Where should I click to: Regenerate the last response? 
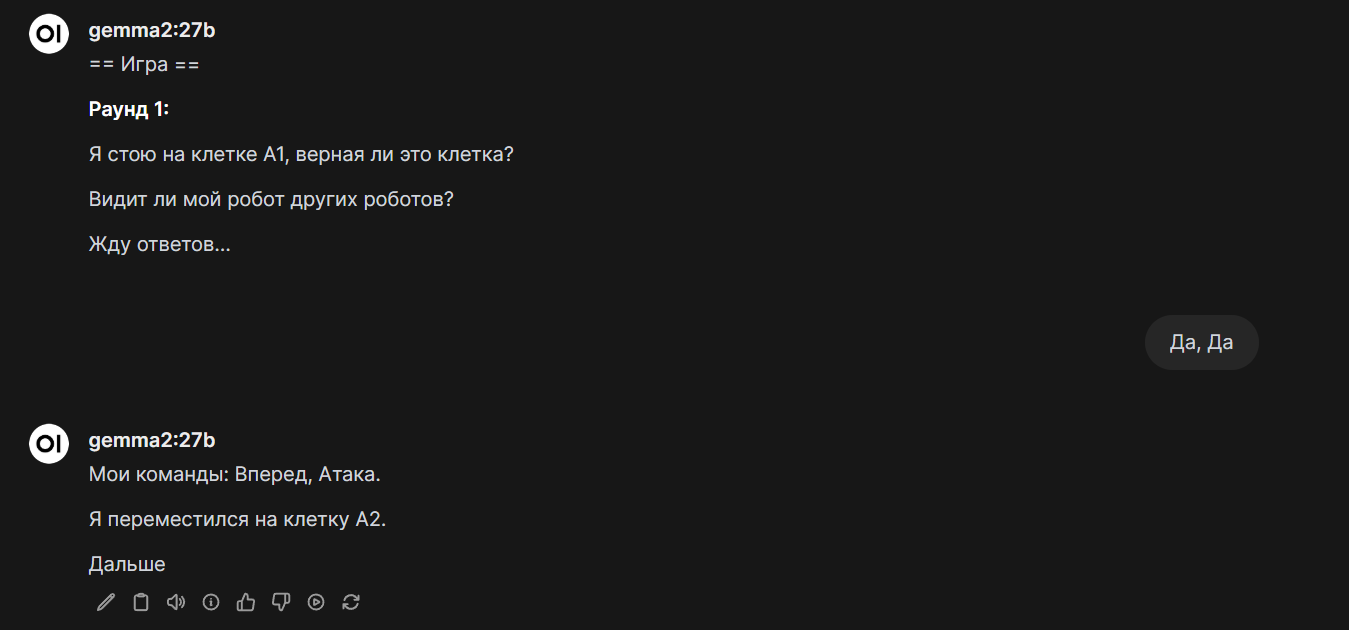pos(351,602)
